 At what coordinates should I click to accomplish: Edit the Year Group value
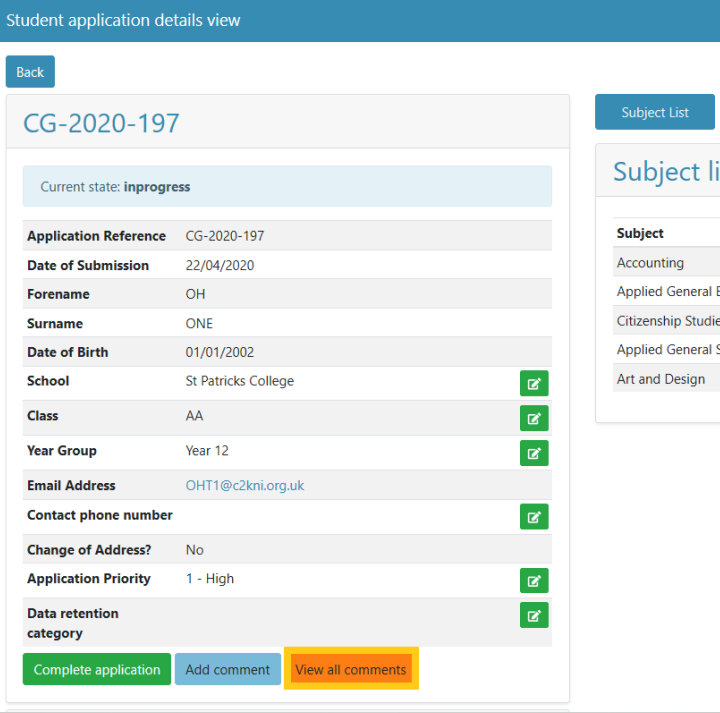click(534, 453)
